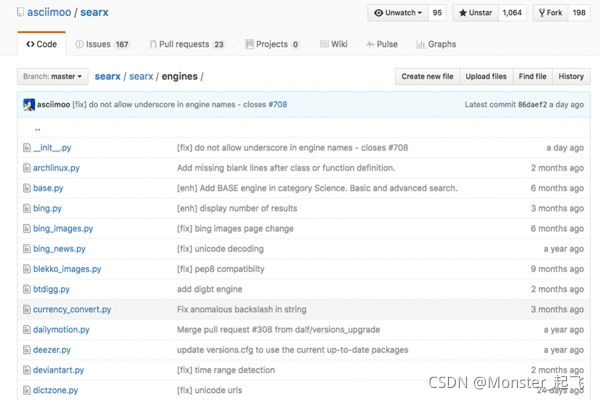This screenshot has height=400, width=600.
Task: Click the repository book icon beside asciimoo
Action: click(20, 12)
